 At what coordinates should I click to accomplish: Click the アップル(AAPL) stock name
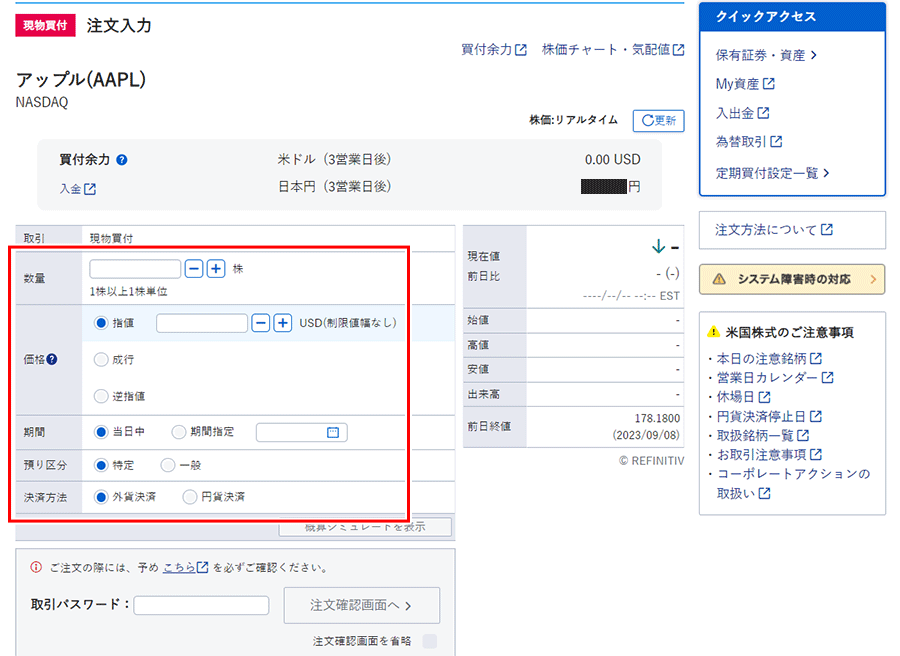coord(81,80)
